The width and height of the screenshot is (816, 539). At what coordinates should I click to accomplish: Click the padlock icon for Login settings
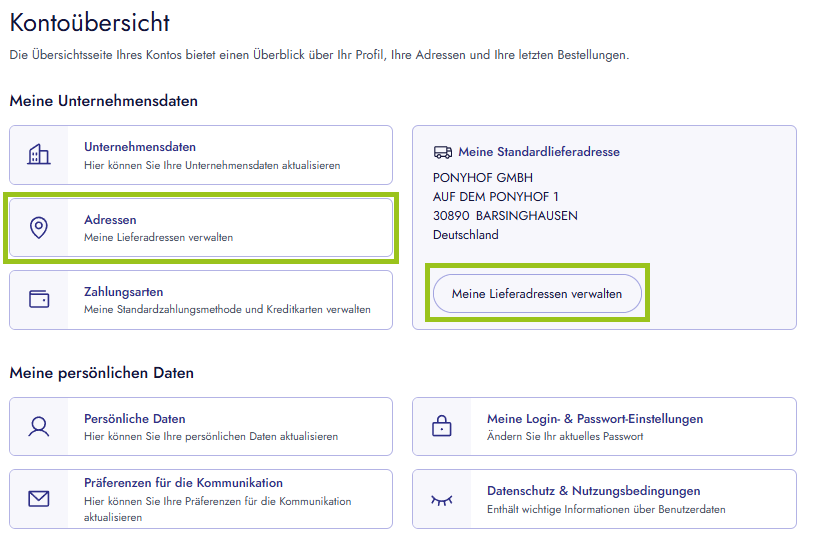[x=442, y=426]
